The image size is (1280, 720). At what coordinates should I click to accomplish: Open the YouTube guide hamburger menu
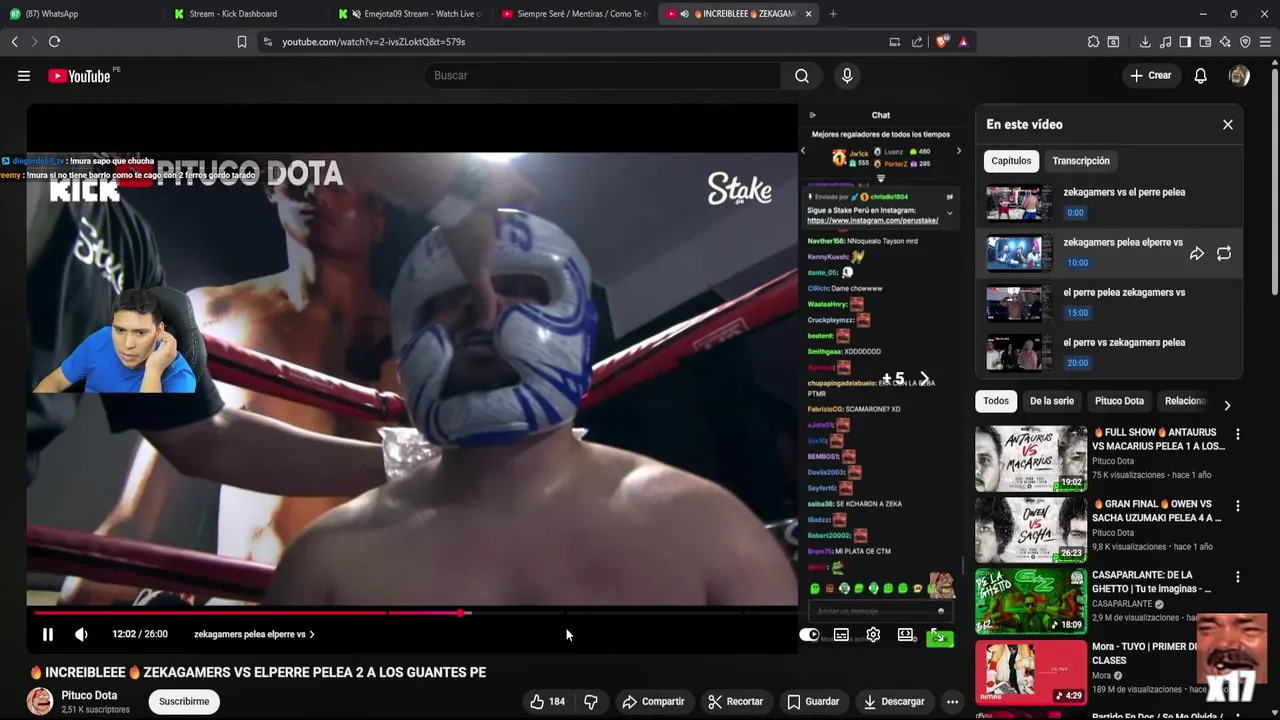pyautogui.click(x=24, y=76)
